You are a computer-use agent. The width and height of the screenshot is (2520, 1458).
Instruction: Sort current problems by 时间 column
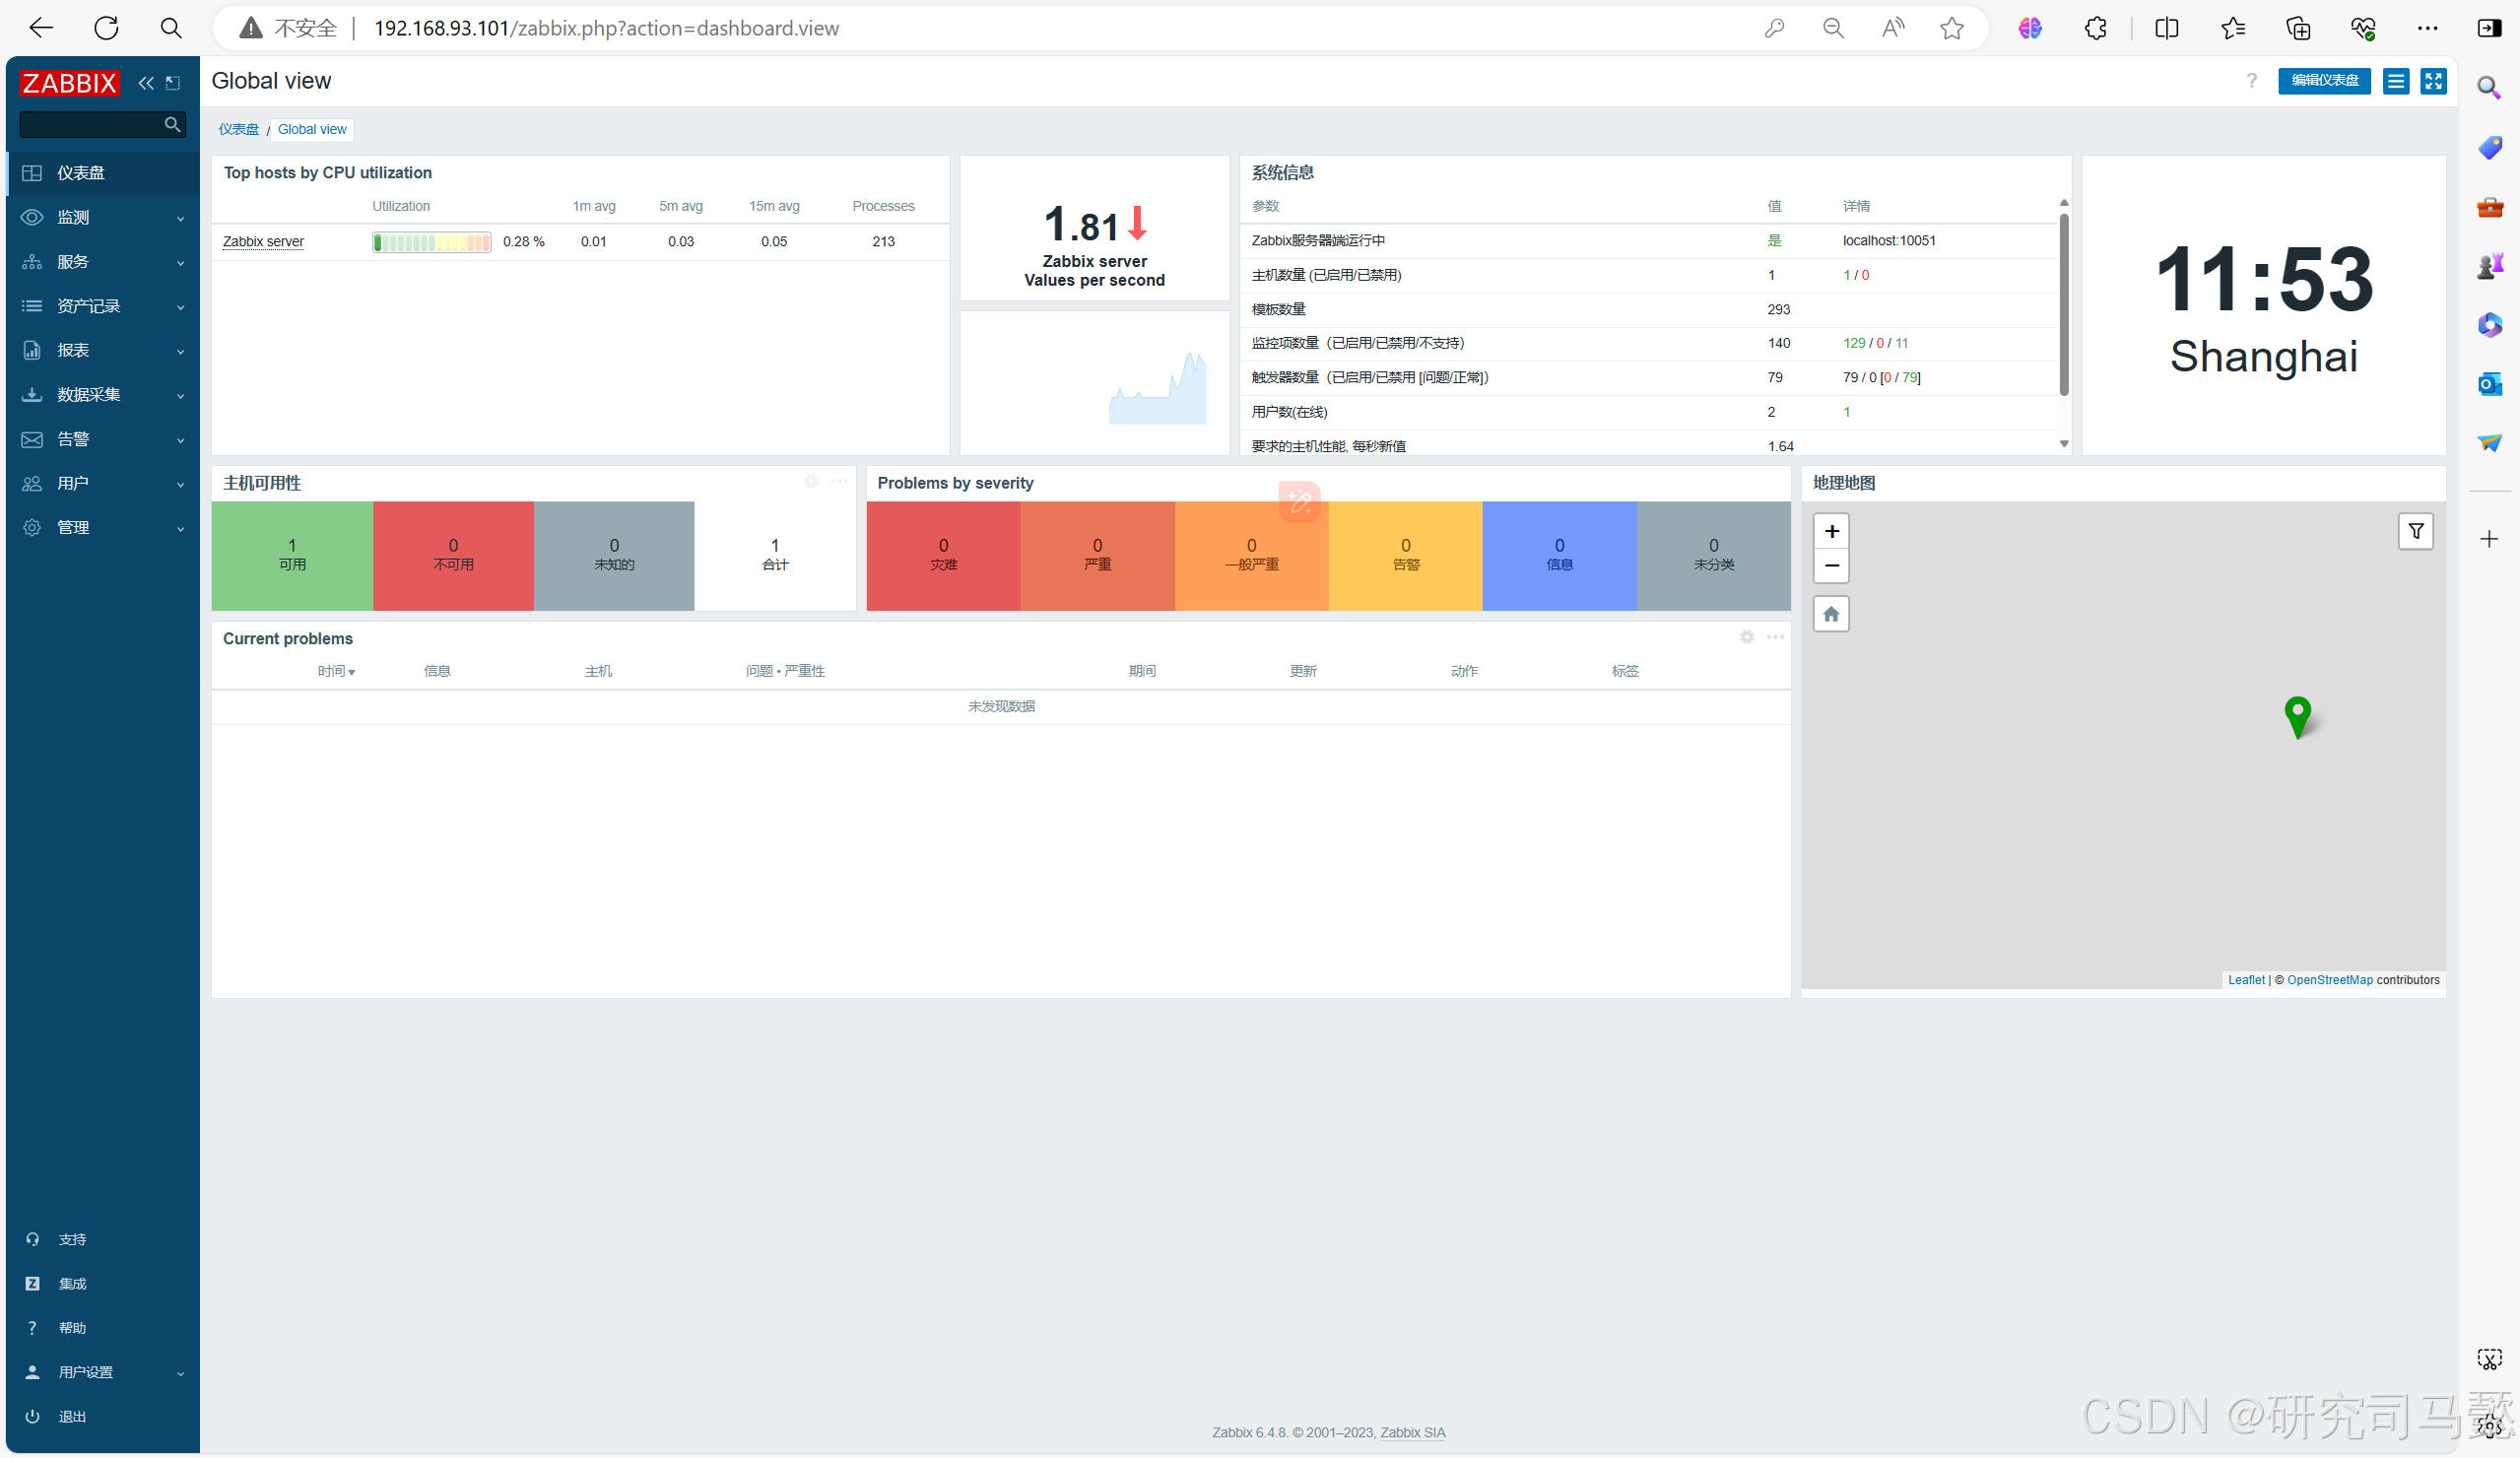(x=336, y=671)
